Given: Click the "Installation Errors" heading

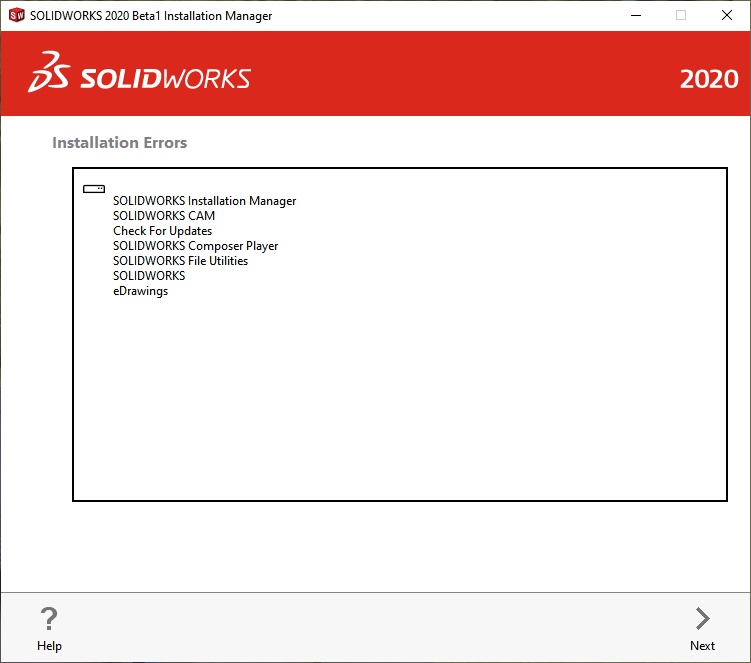Looking at the screenshot, I should [x=120, y=143].
